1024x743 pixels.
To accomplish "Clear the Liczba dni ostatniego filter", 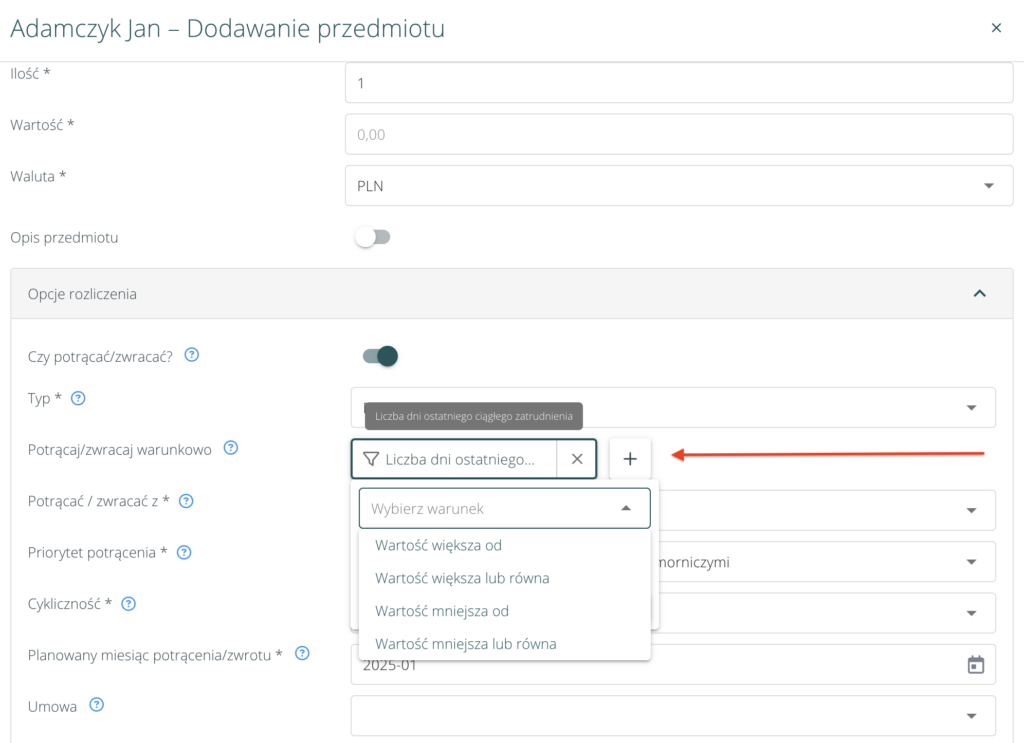I will click(x=577, y=459).
